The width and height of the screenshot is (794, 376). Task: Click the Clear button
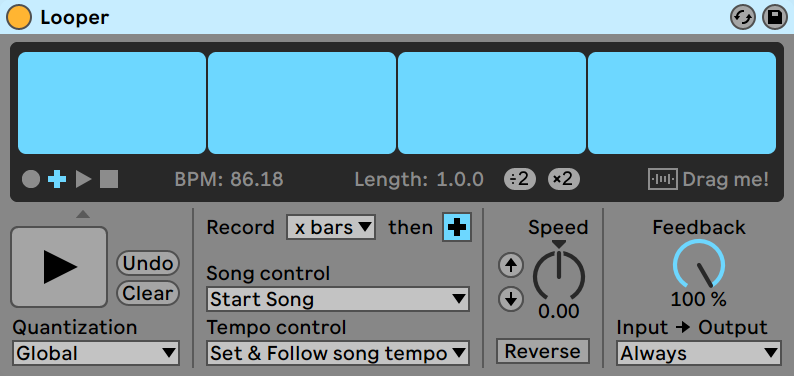(148, 293)
